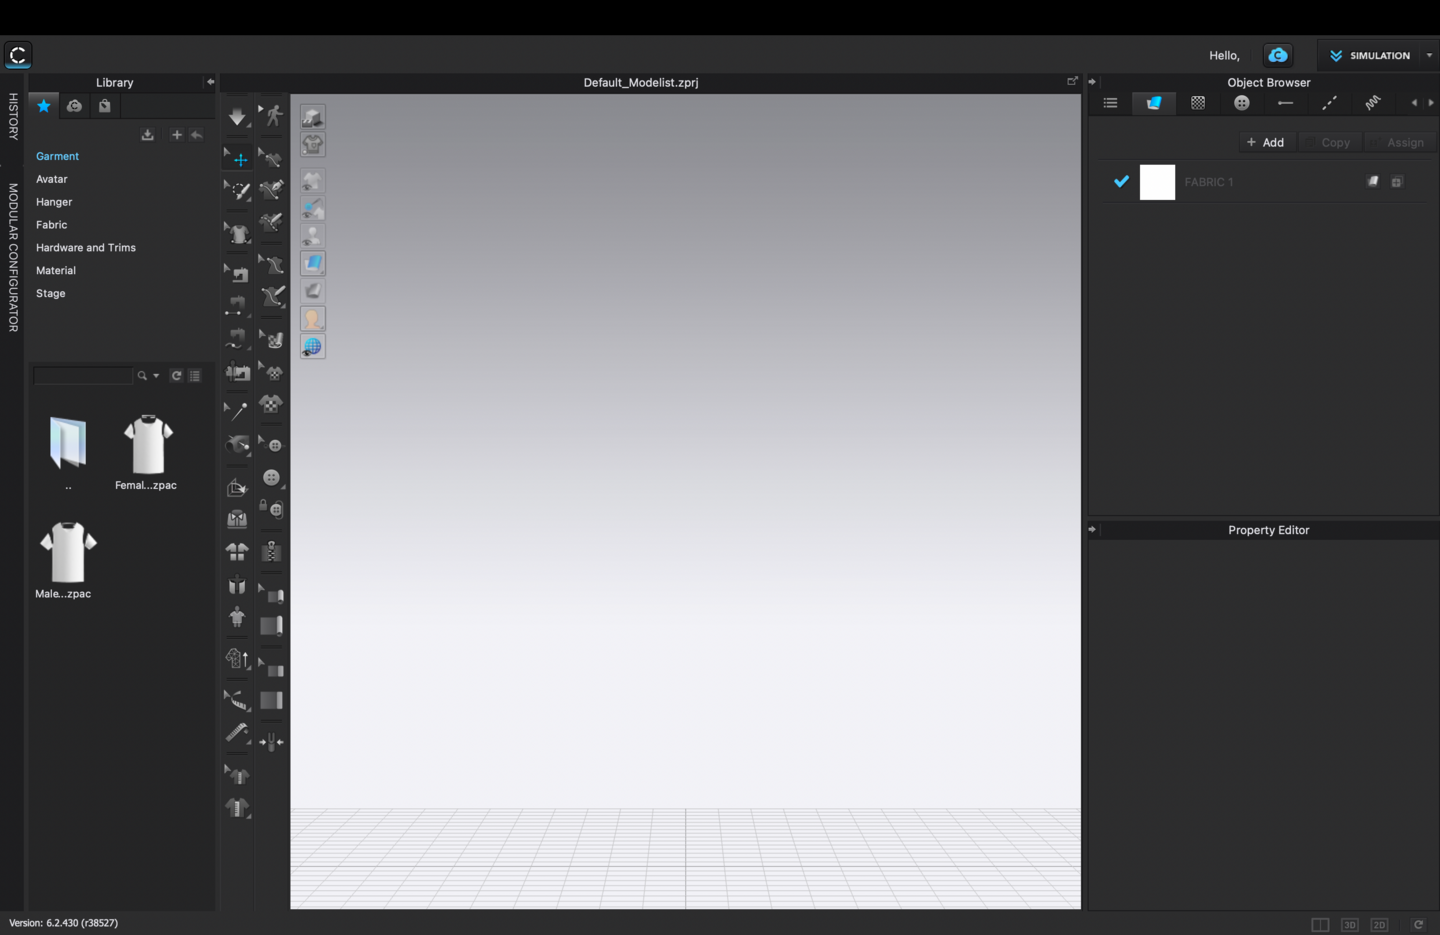Click the Simulate down-arrow tool
1440x935 pixels.
(237, 117)
